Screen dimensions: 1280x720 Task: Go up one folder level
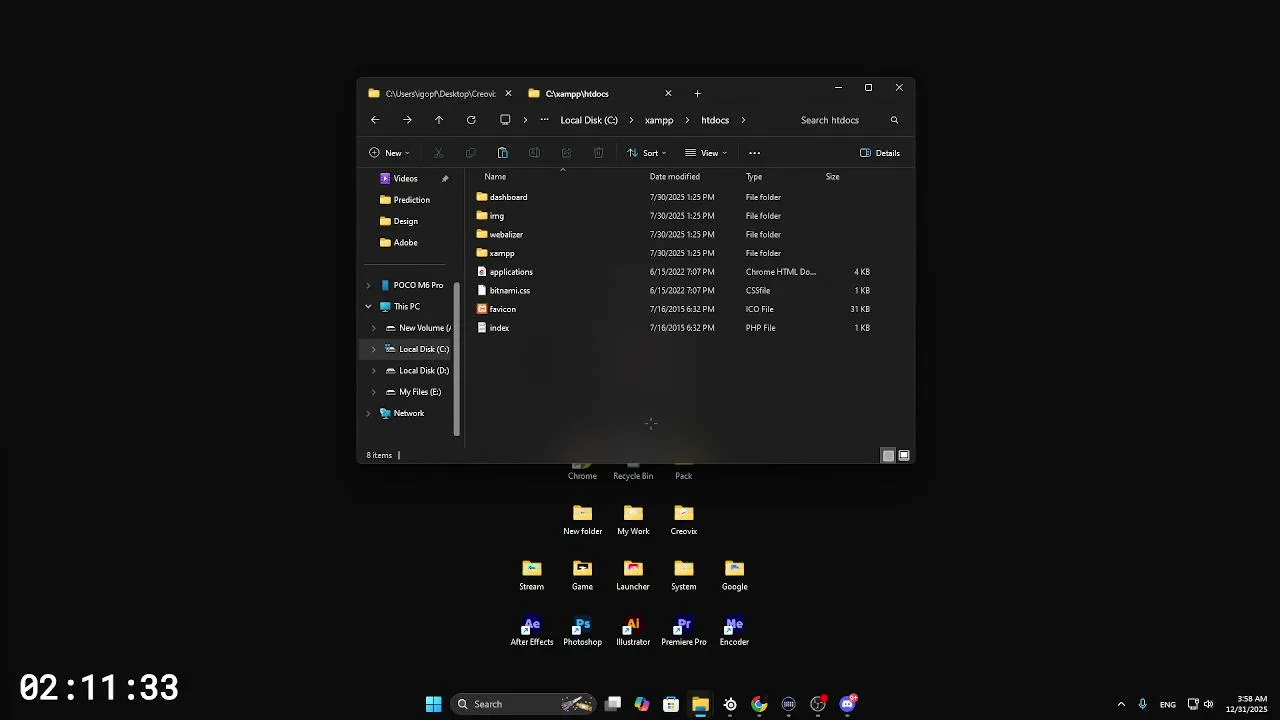439,120
